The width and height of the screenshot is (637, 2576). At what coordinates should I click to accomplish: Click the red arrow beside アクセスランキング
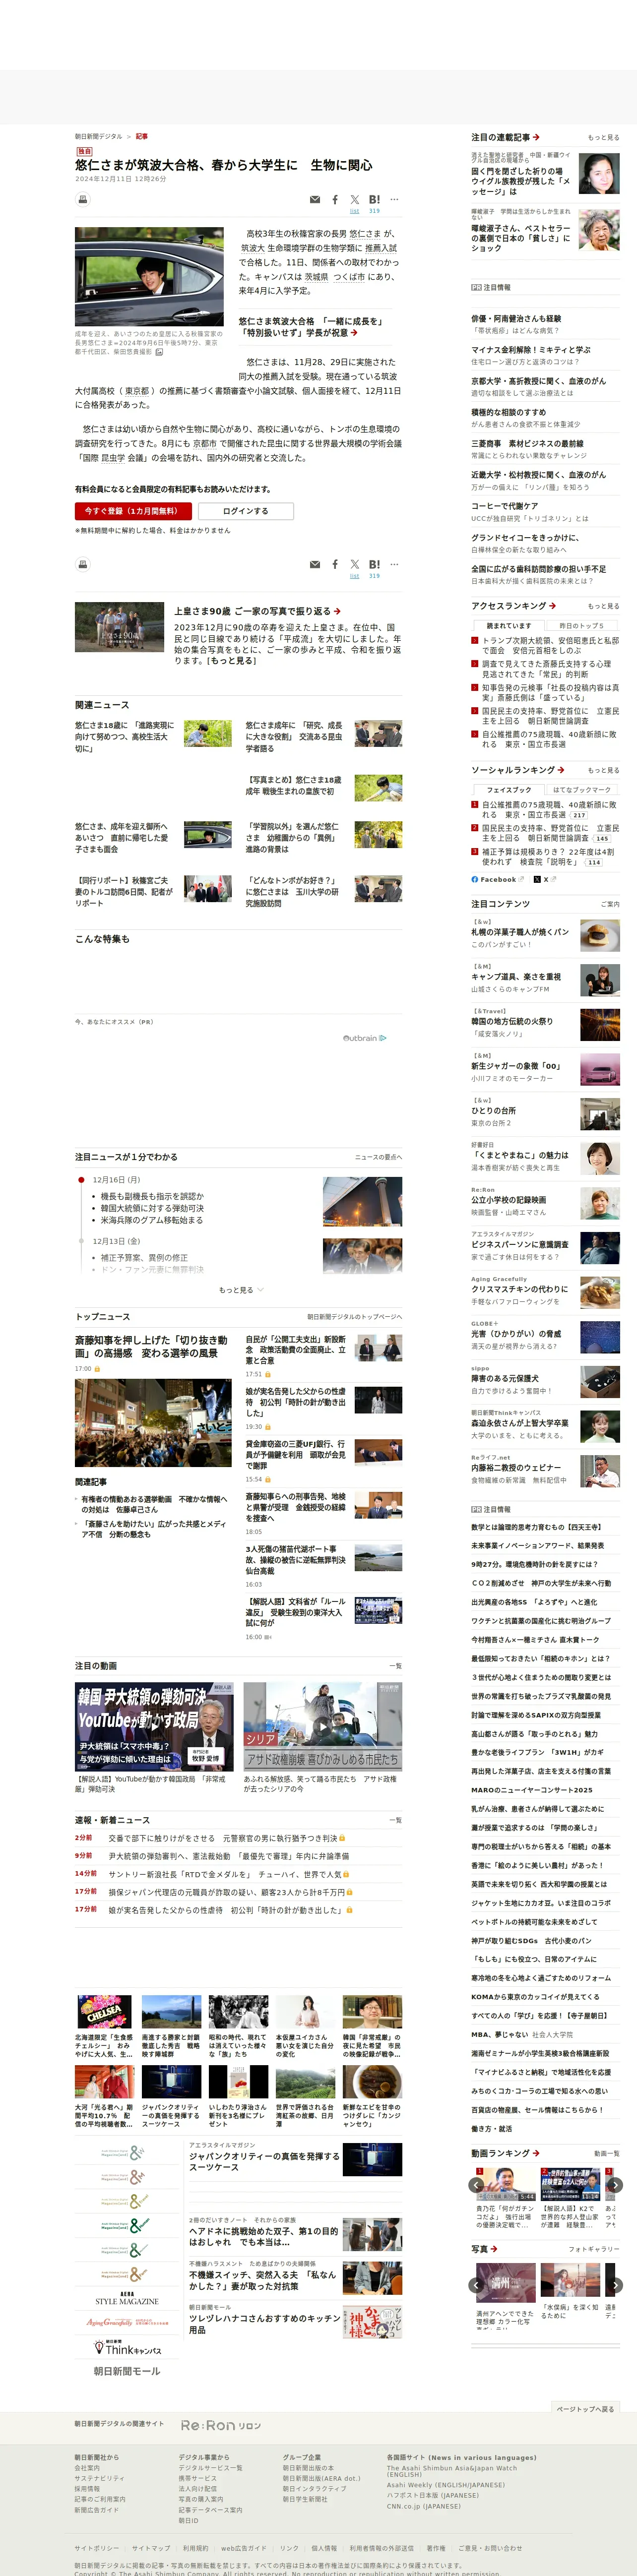(553, 606)
